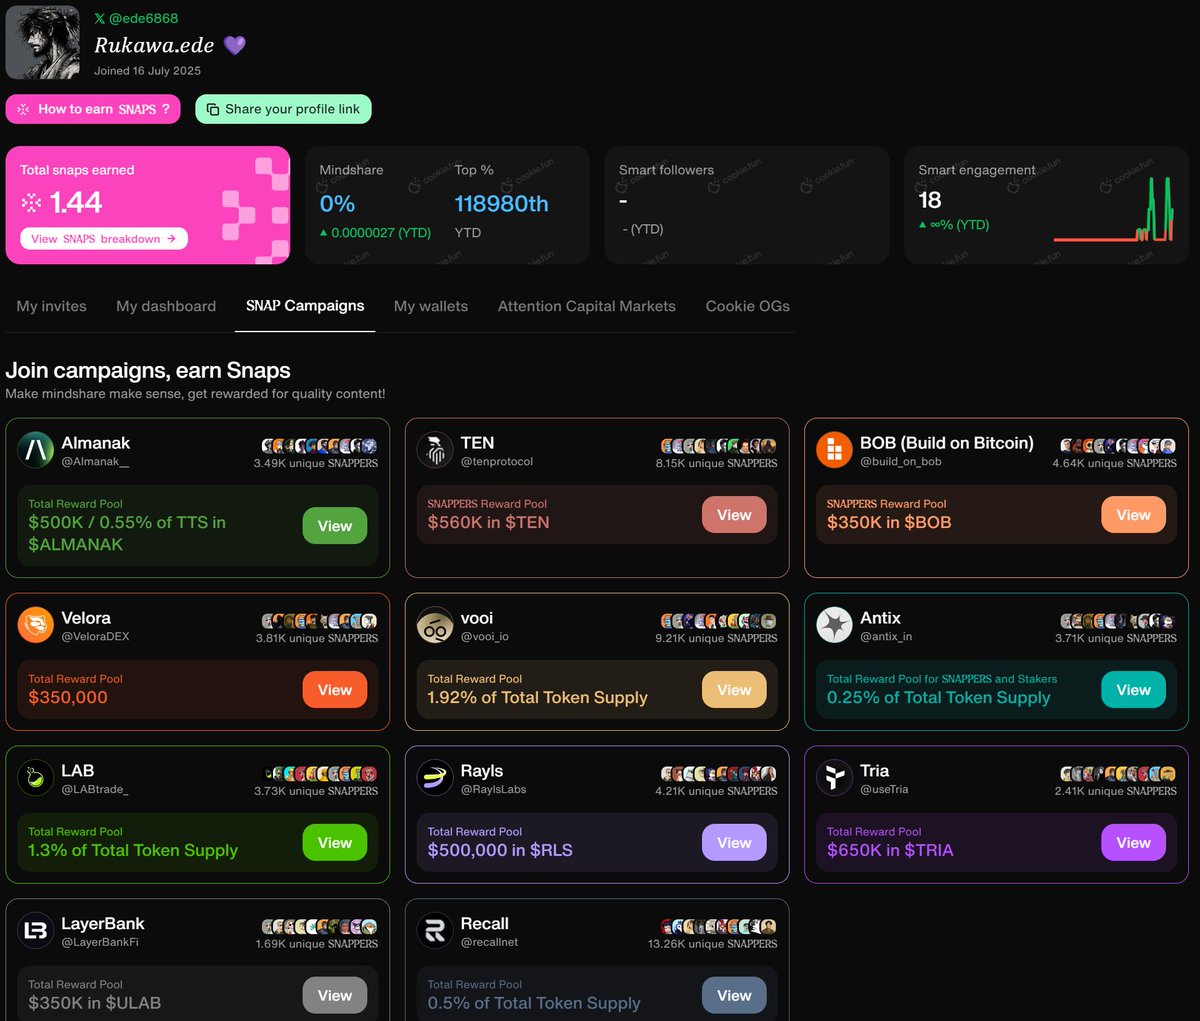1200x1021 pixels.
Task: Click the Tria logo icon
Action: 834,779
